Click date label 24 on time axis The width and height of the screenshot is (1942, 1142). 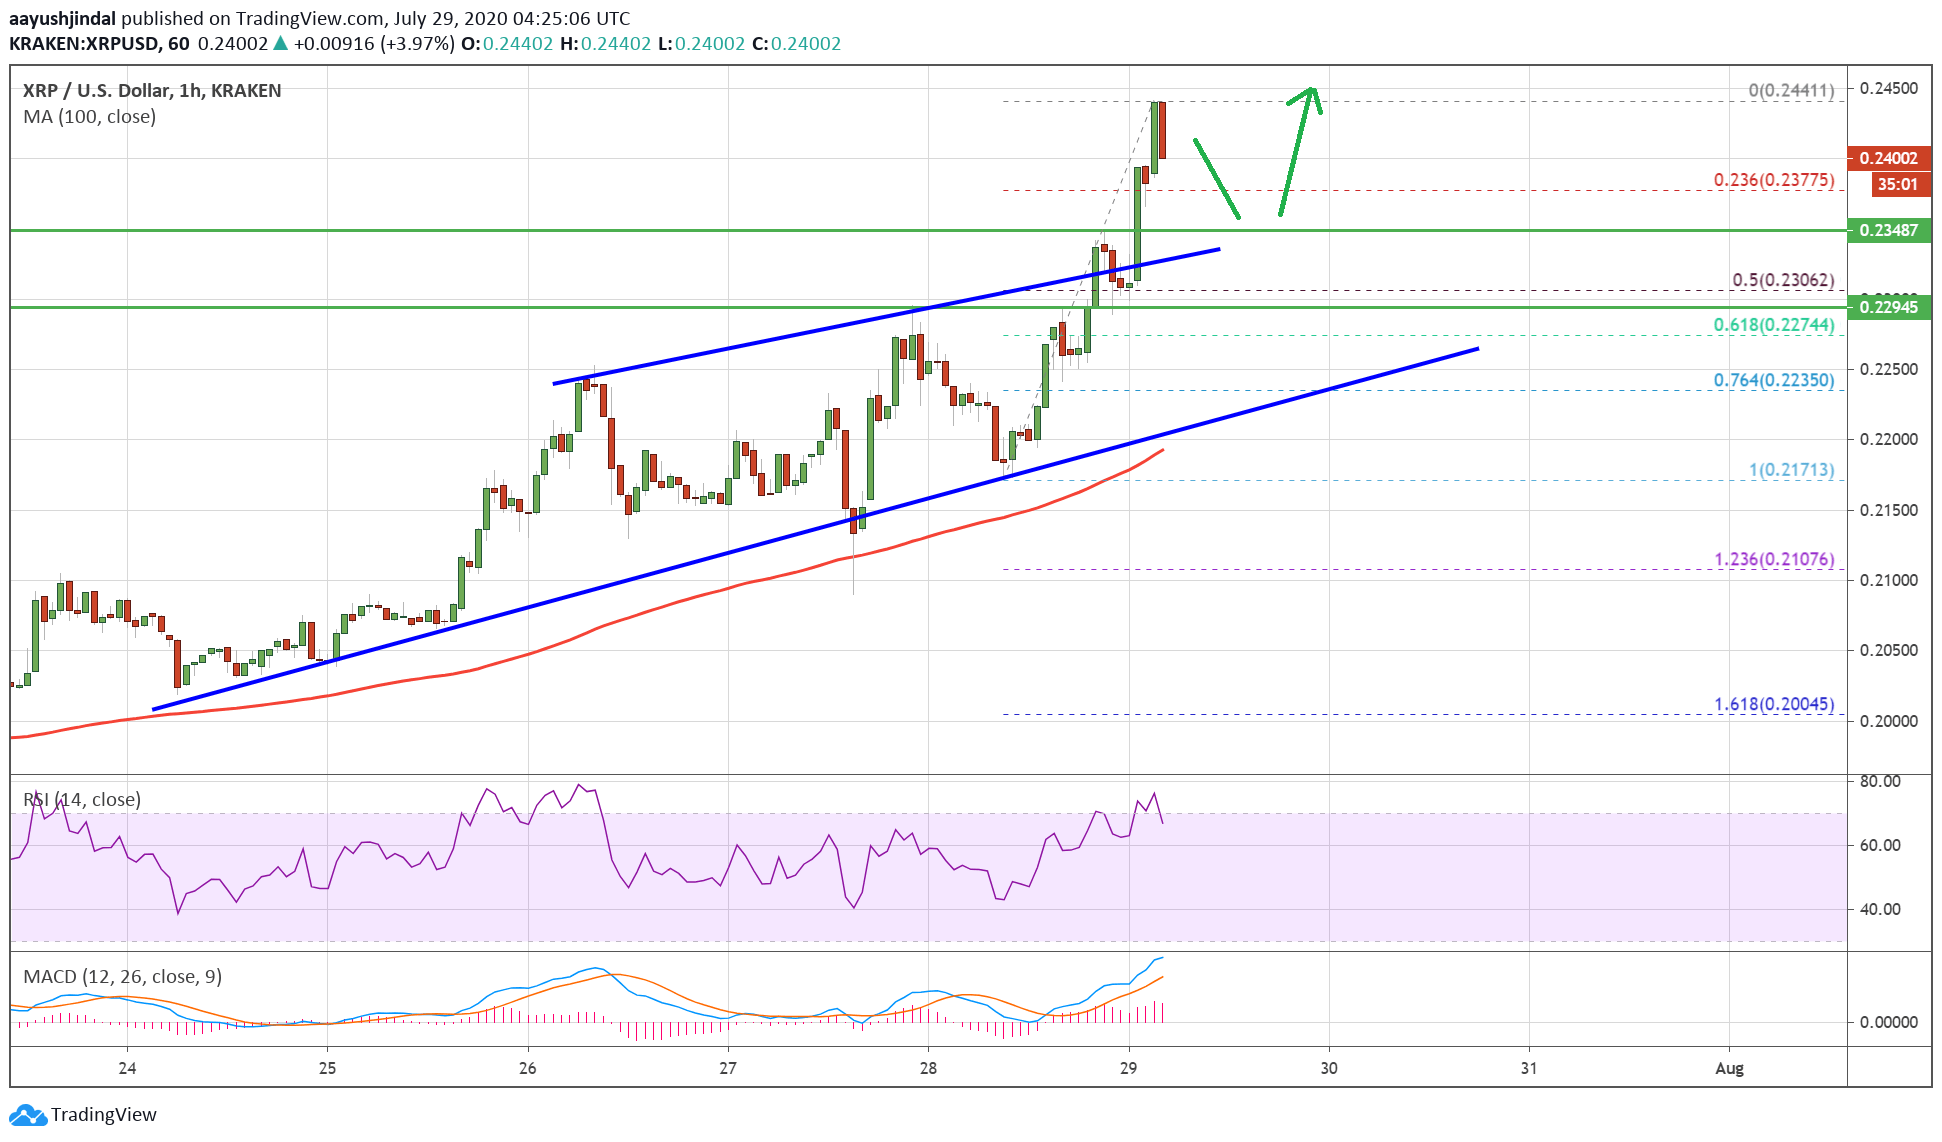click(x=127, y=1069)
